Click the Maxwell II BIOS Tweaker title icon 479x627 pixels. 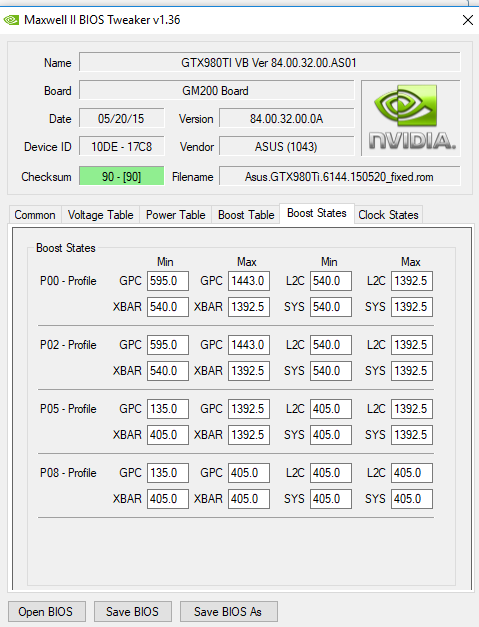tap(11, 20)
